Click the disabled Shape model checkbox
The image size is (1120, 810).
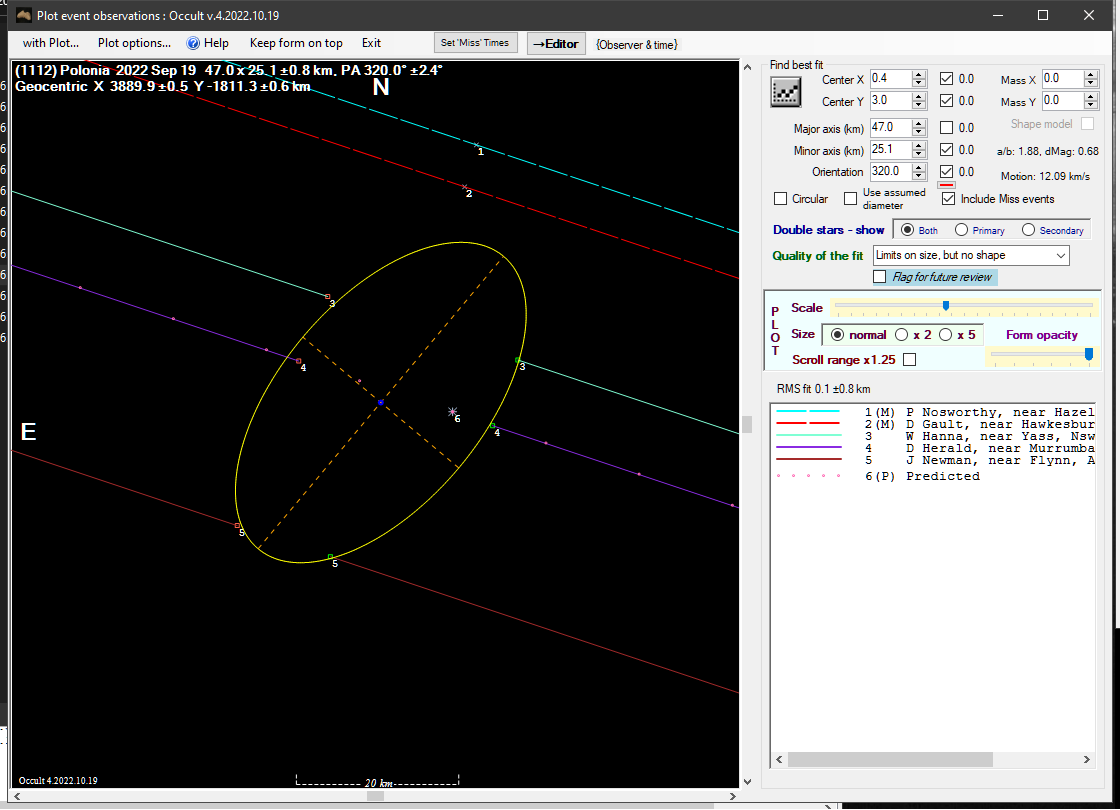click(x=1087, y=124)
